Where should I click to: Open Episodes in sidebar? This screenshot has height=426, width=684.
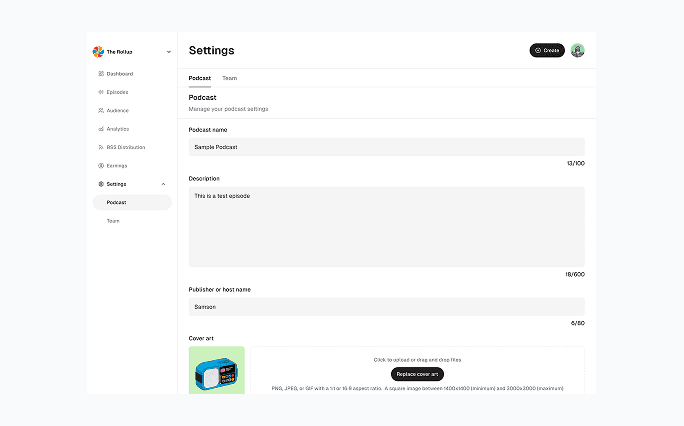coord(117,92)
